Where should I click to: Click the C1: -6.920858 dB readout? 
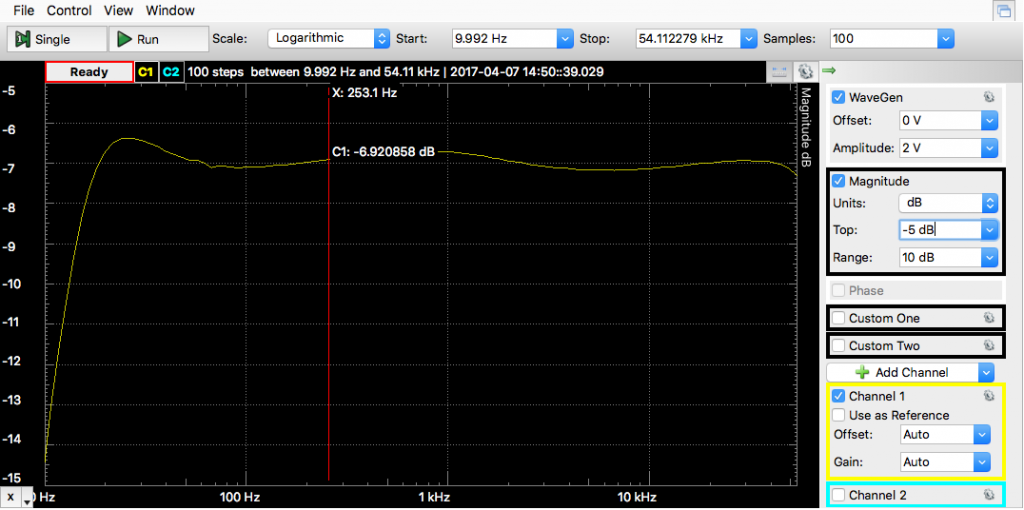383,151
